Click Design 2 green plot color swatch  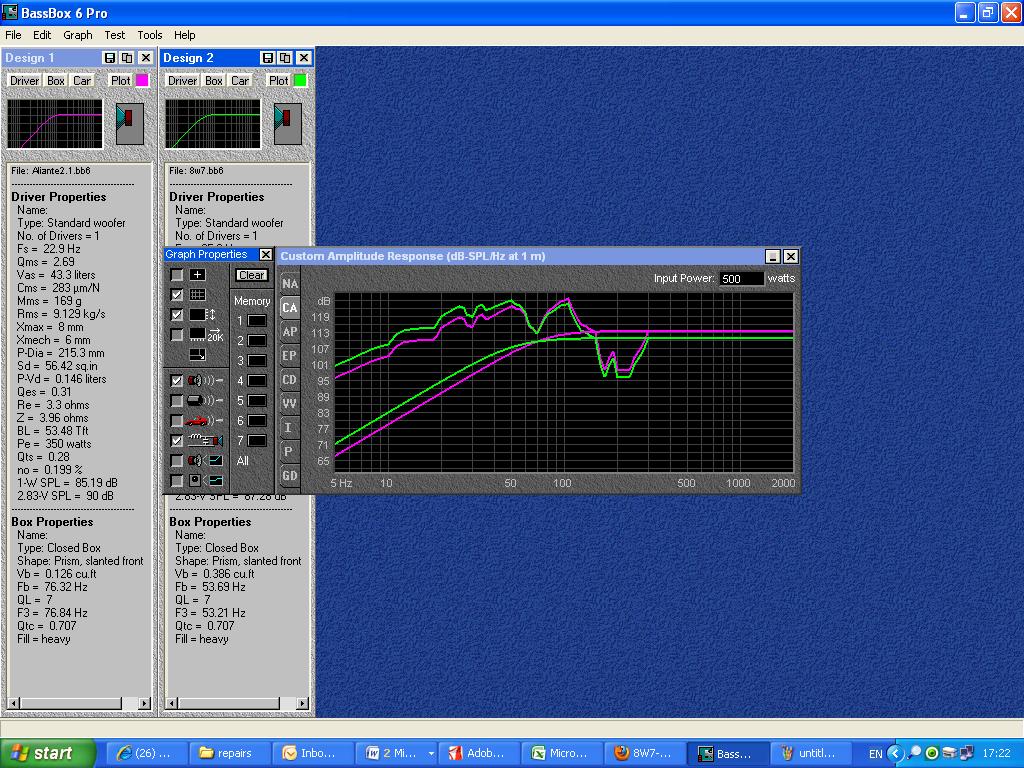click(300, 80)
